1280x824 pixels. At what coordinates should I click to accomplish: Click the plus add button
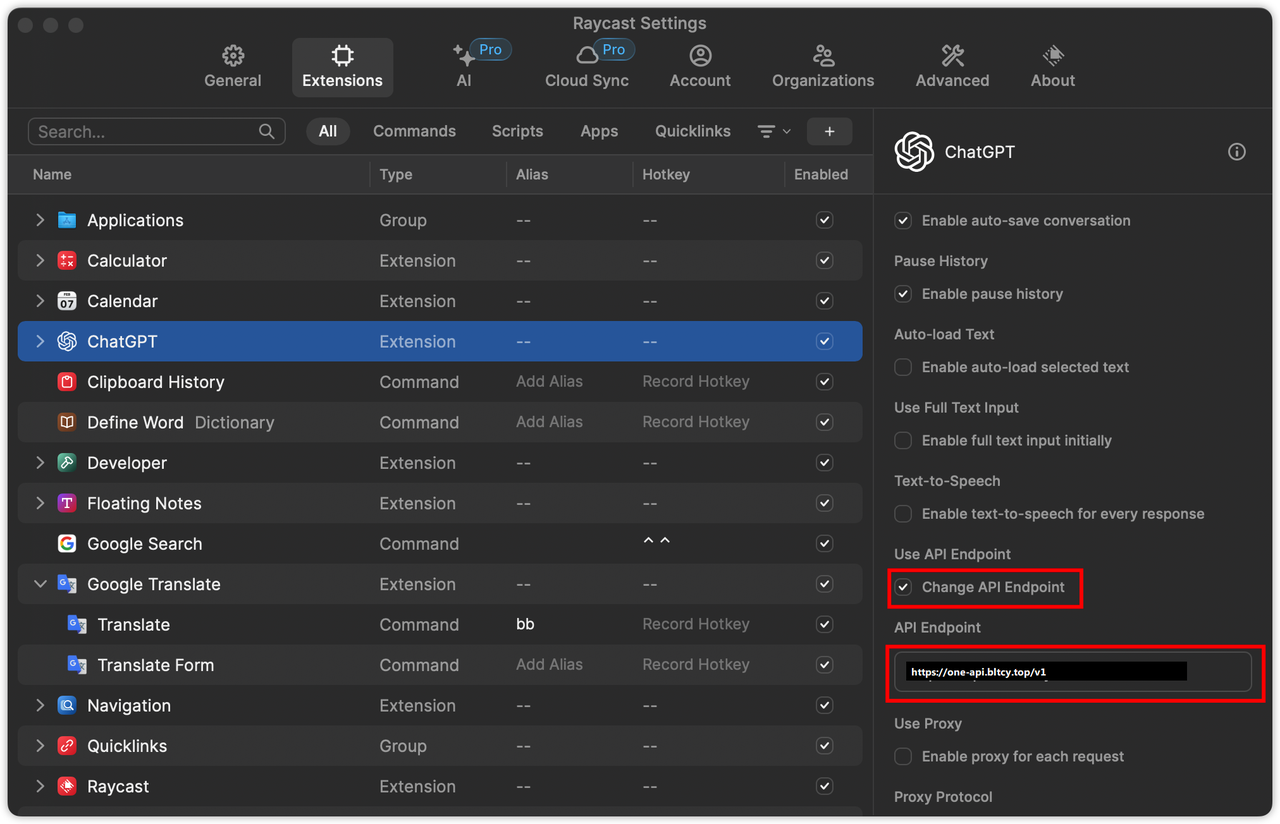click(x=829, y=131)
